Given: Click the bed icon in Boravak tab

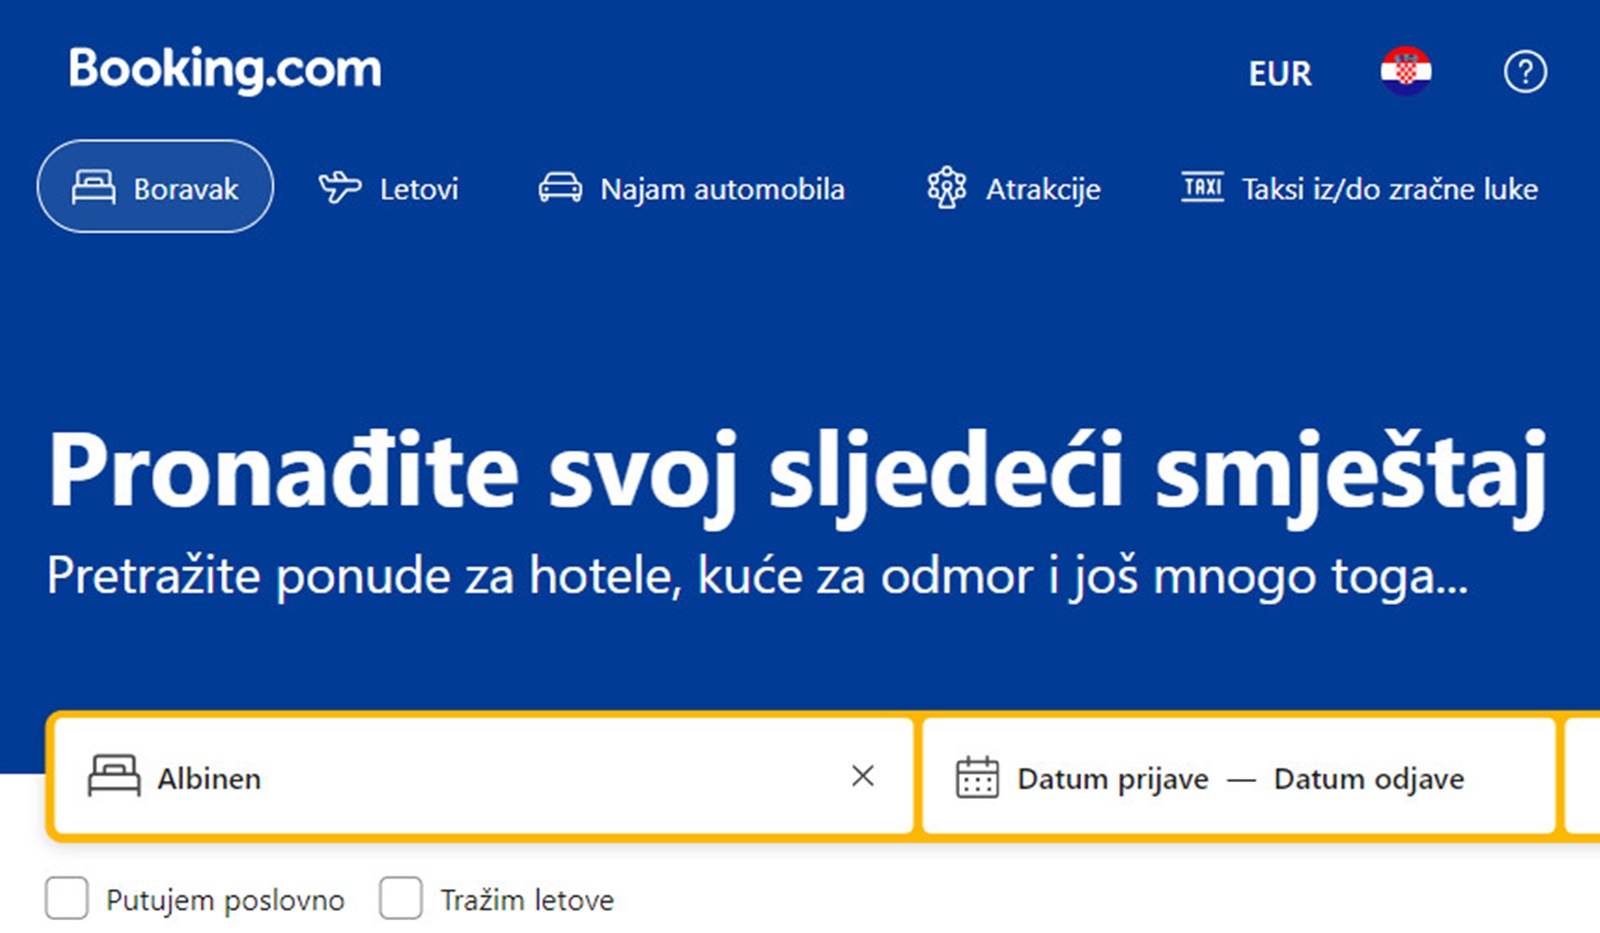Looking at the screenshot, I should pyautogui.click(x=93, y=187).
